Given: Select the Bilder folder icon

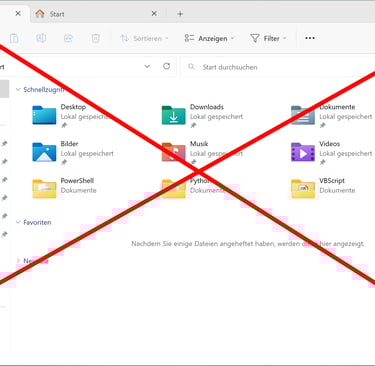Looking at the screenshot, I should (44, 152).
